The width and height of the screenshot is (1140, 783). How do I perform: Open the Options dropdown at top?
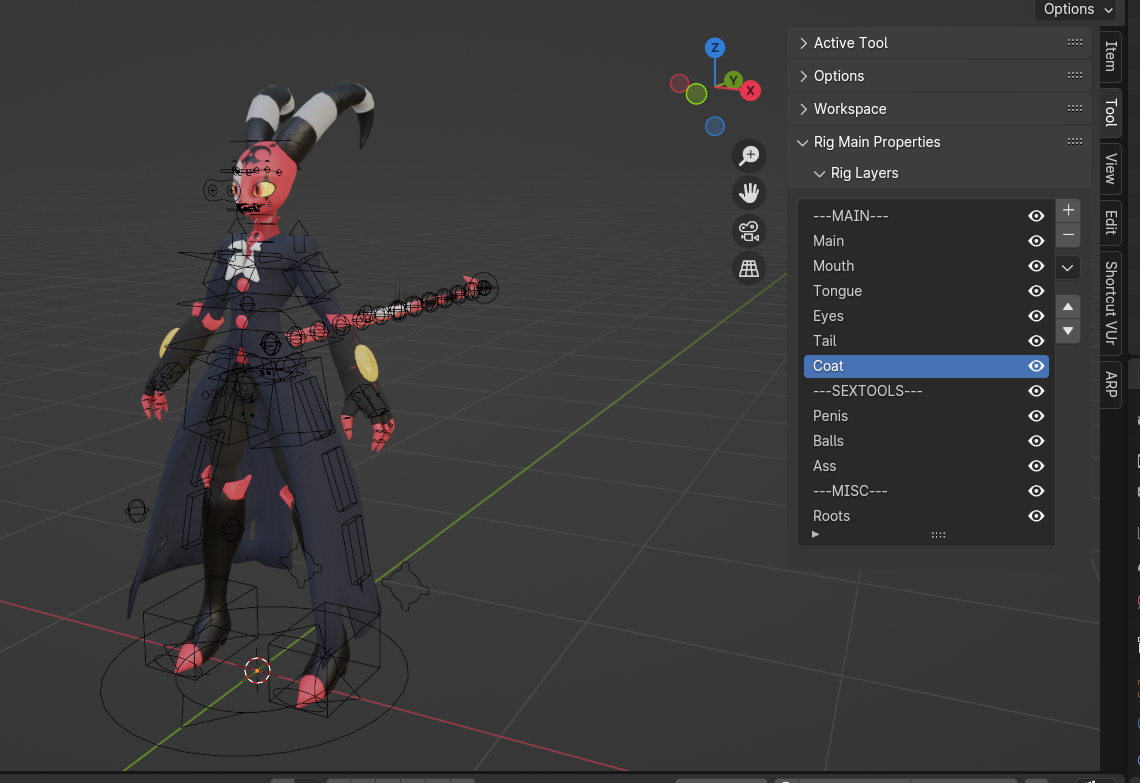point(1077,9)
